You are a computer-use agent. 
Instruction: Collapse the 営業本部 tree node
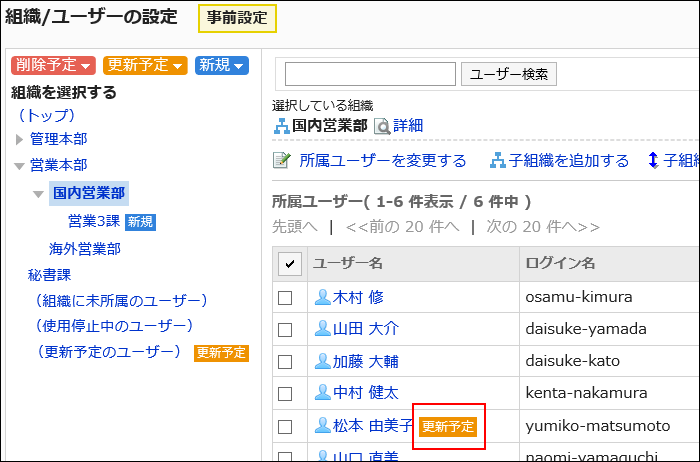pyautogui.click(x=19, y=166)
